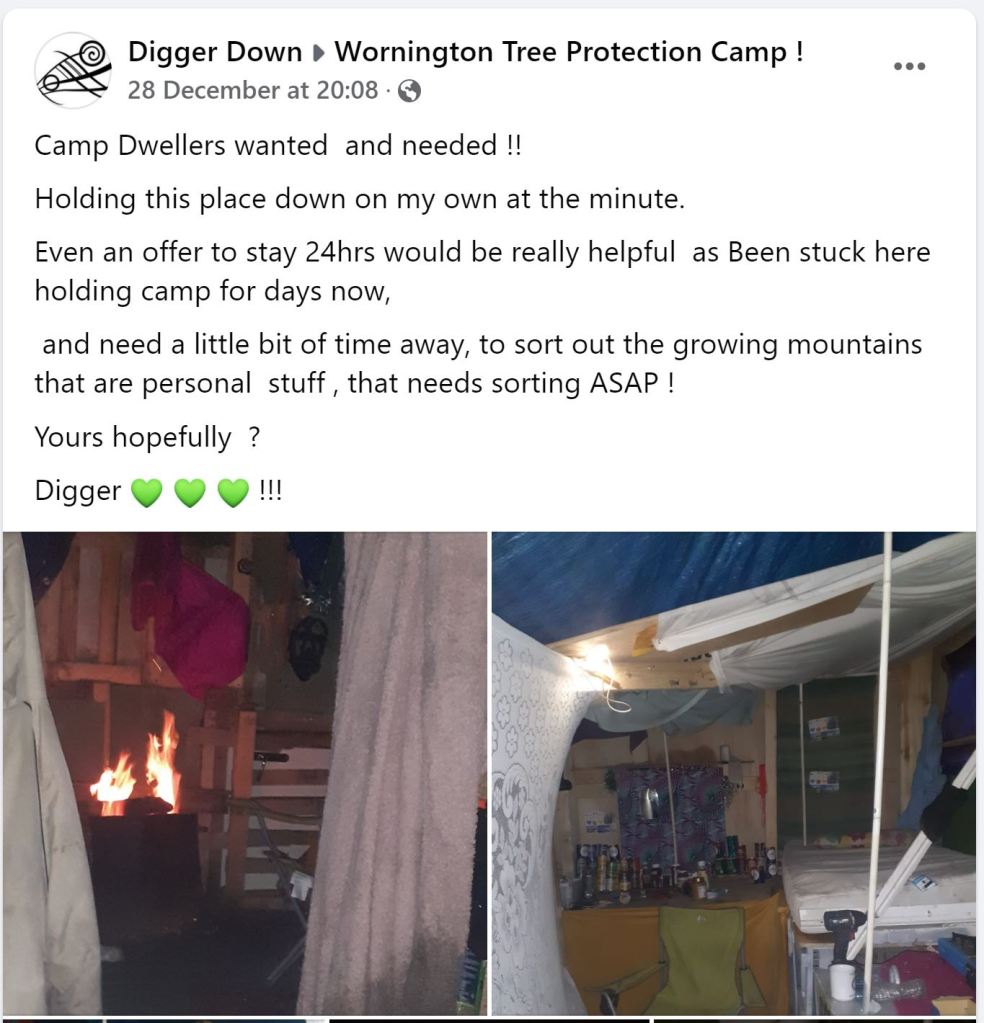This screenshot has width=984, height=1023.
Task: Open Digger Down's profile picture avatar
Action: pyautogui.click(x=73, y=70)
